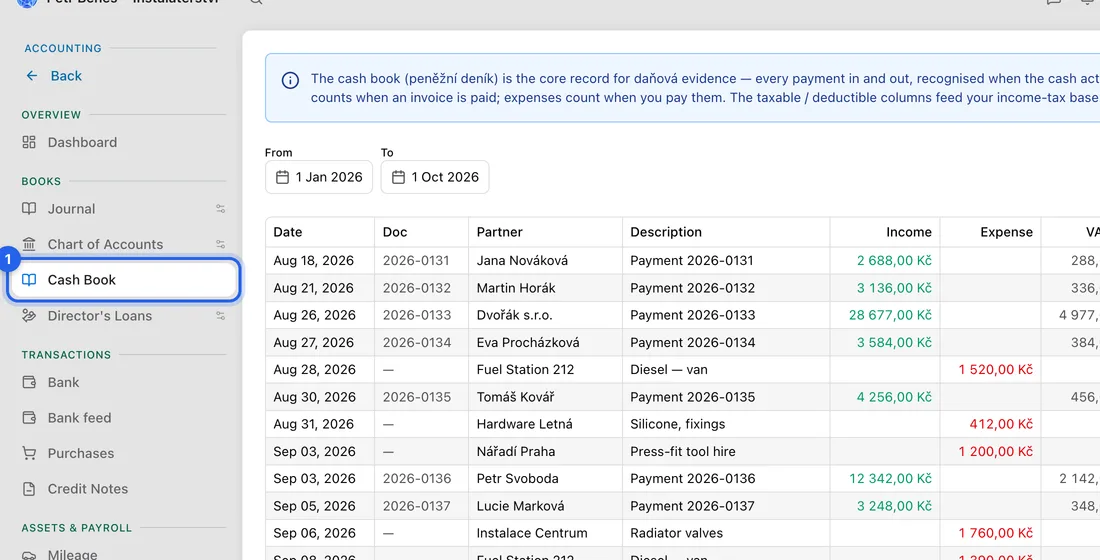Click the Press-fit tool hire description
1100x560 pixels.
click(683, 451)
